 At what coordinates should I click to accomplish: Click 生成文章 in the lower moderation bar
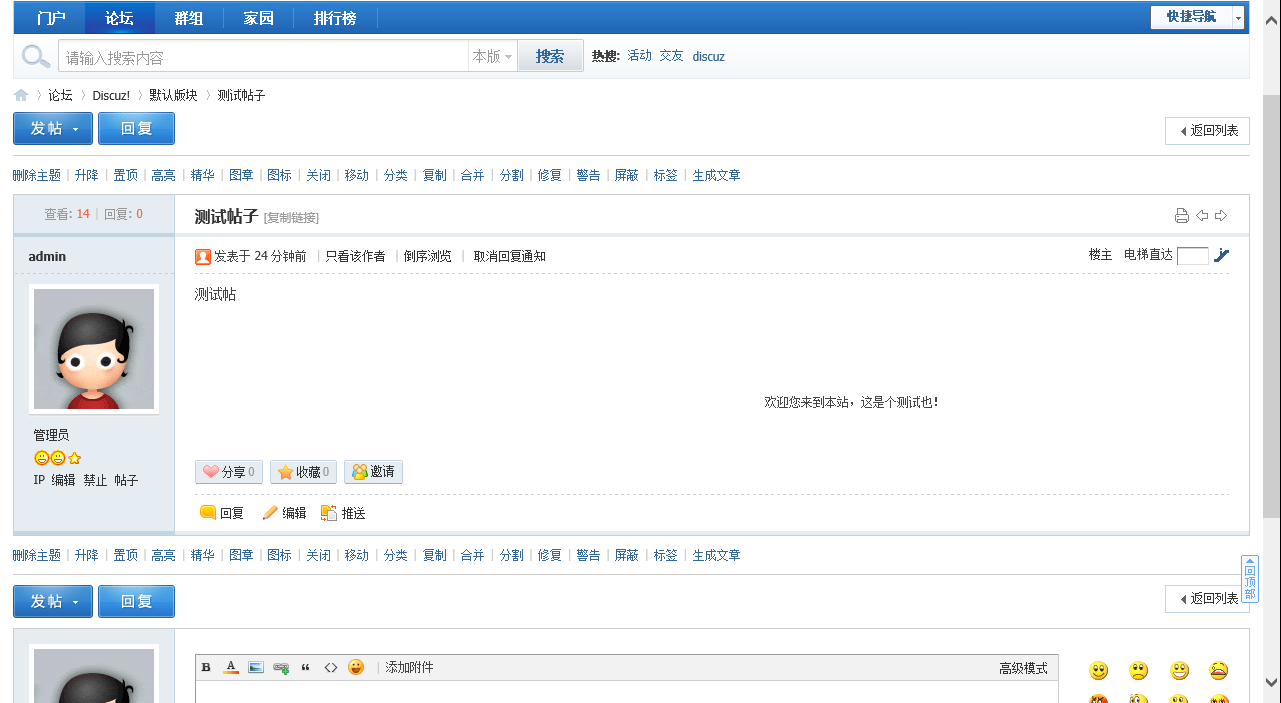pyautogui.click(x=717, y=555)
